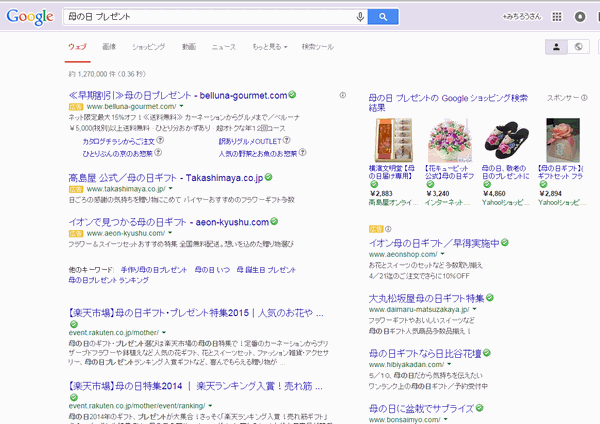600x424 pixels.
Task: Expand dropdown arrow next to www.belluna-gourmet.com/
Action: tap(181, 106)
